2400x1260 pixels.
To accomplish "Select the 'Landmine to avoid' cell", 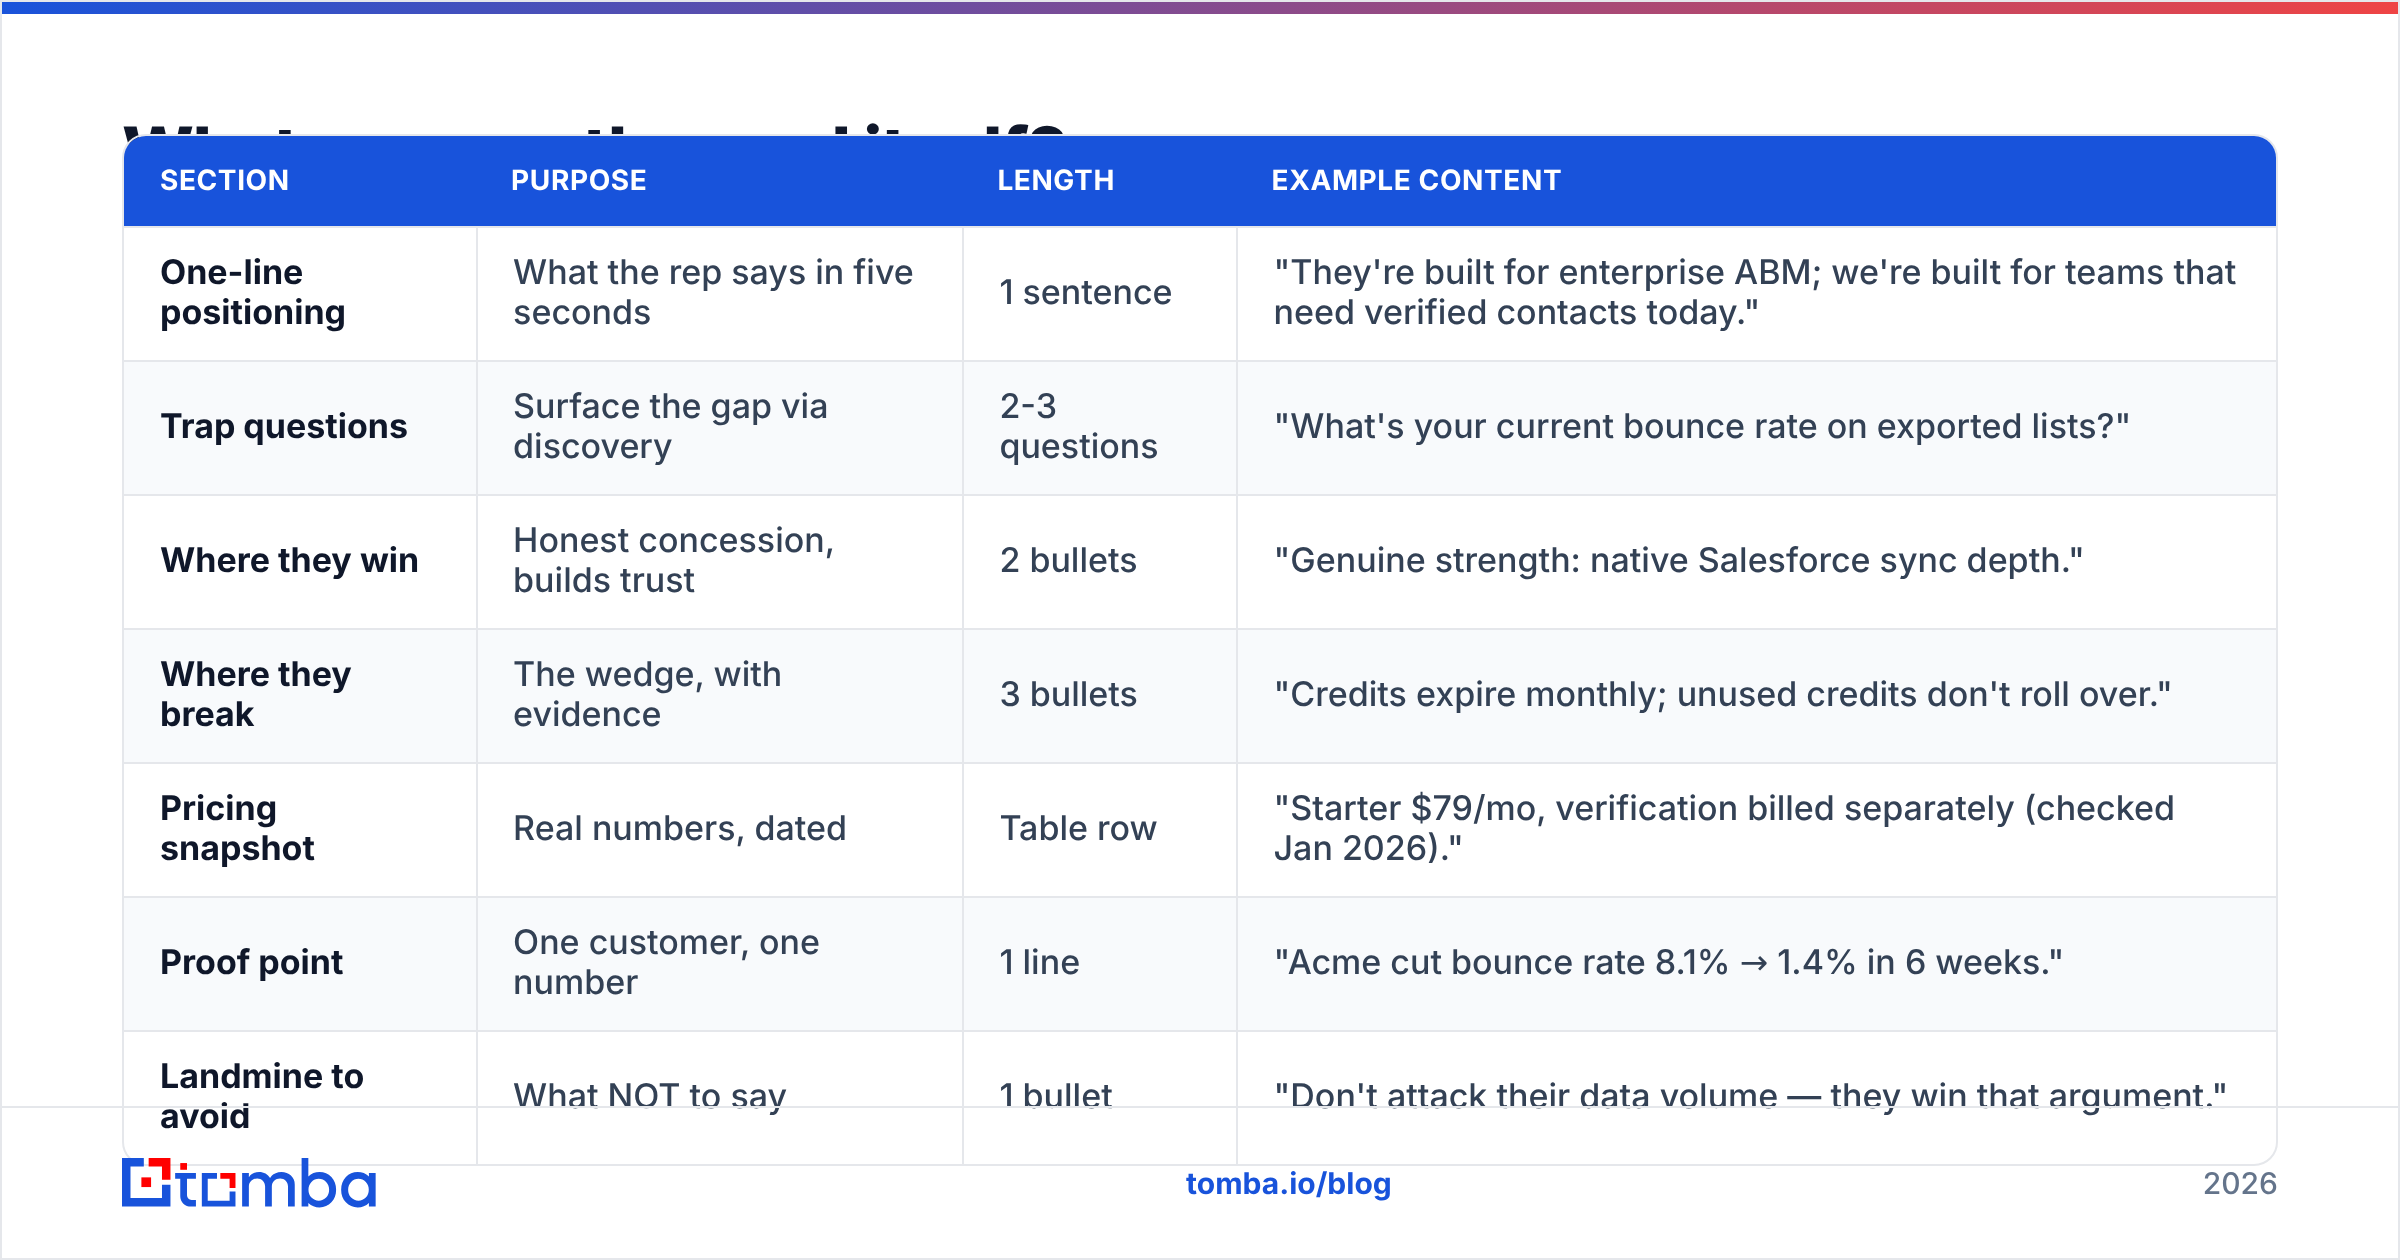I will 300,1097.
